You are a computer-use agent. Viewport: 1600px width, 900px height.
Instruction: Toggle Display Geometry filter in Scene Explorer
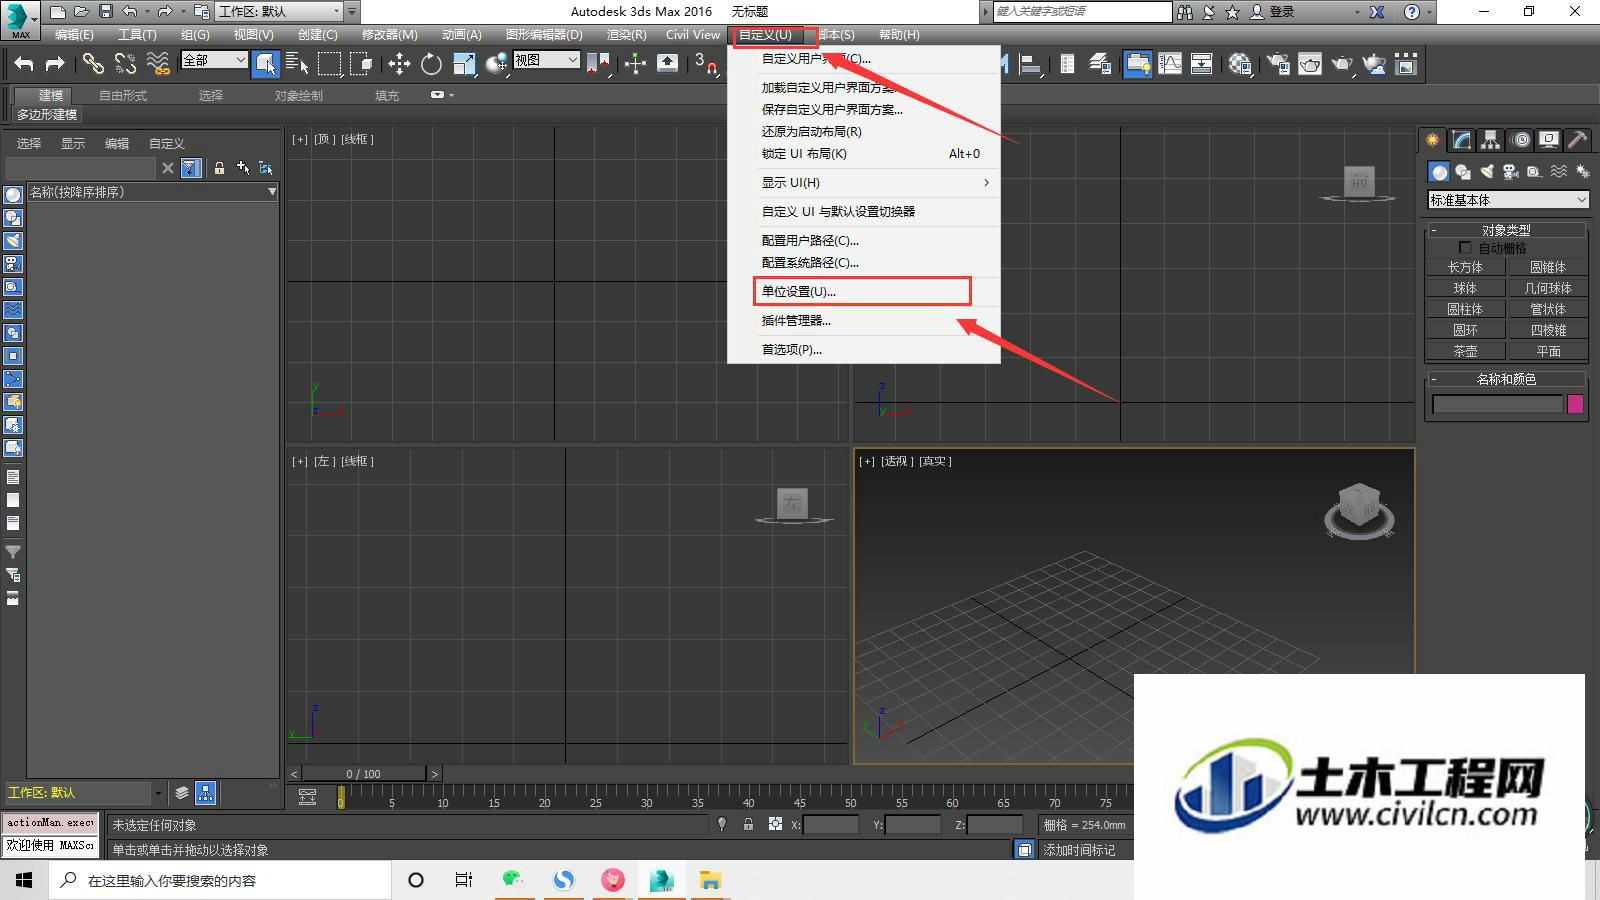tap(13, 195)
